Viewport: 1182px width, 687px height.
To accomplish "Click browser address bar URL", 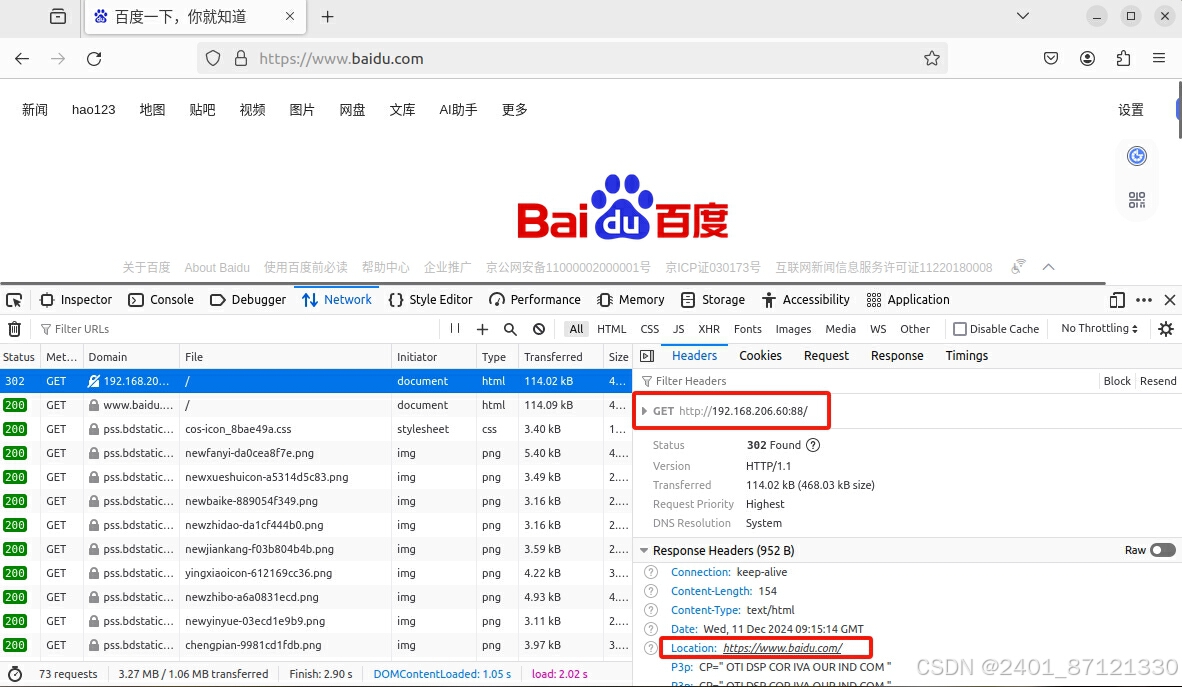I will [341, 59].
